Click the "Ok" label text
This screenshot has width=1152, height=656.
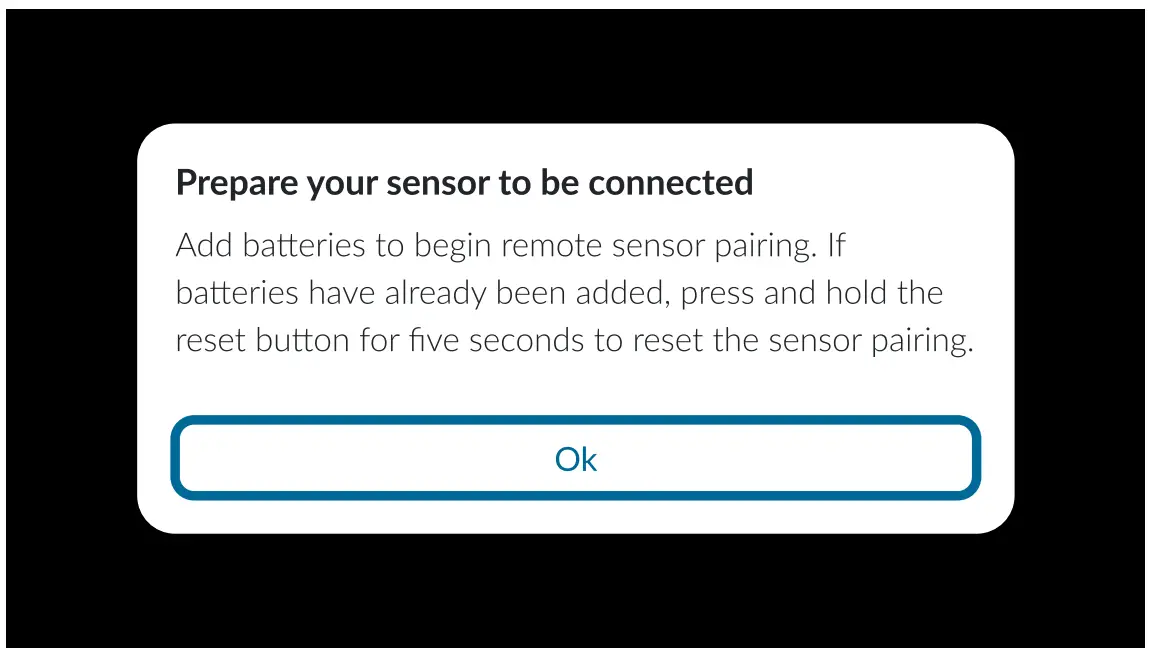coord(576,459)
